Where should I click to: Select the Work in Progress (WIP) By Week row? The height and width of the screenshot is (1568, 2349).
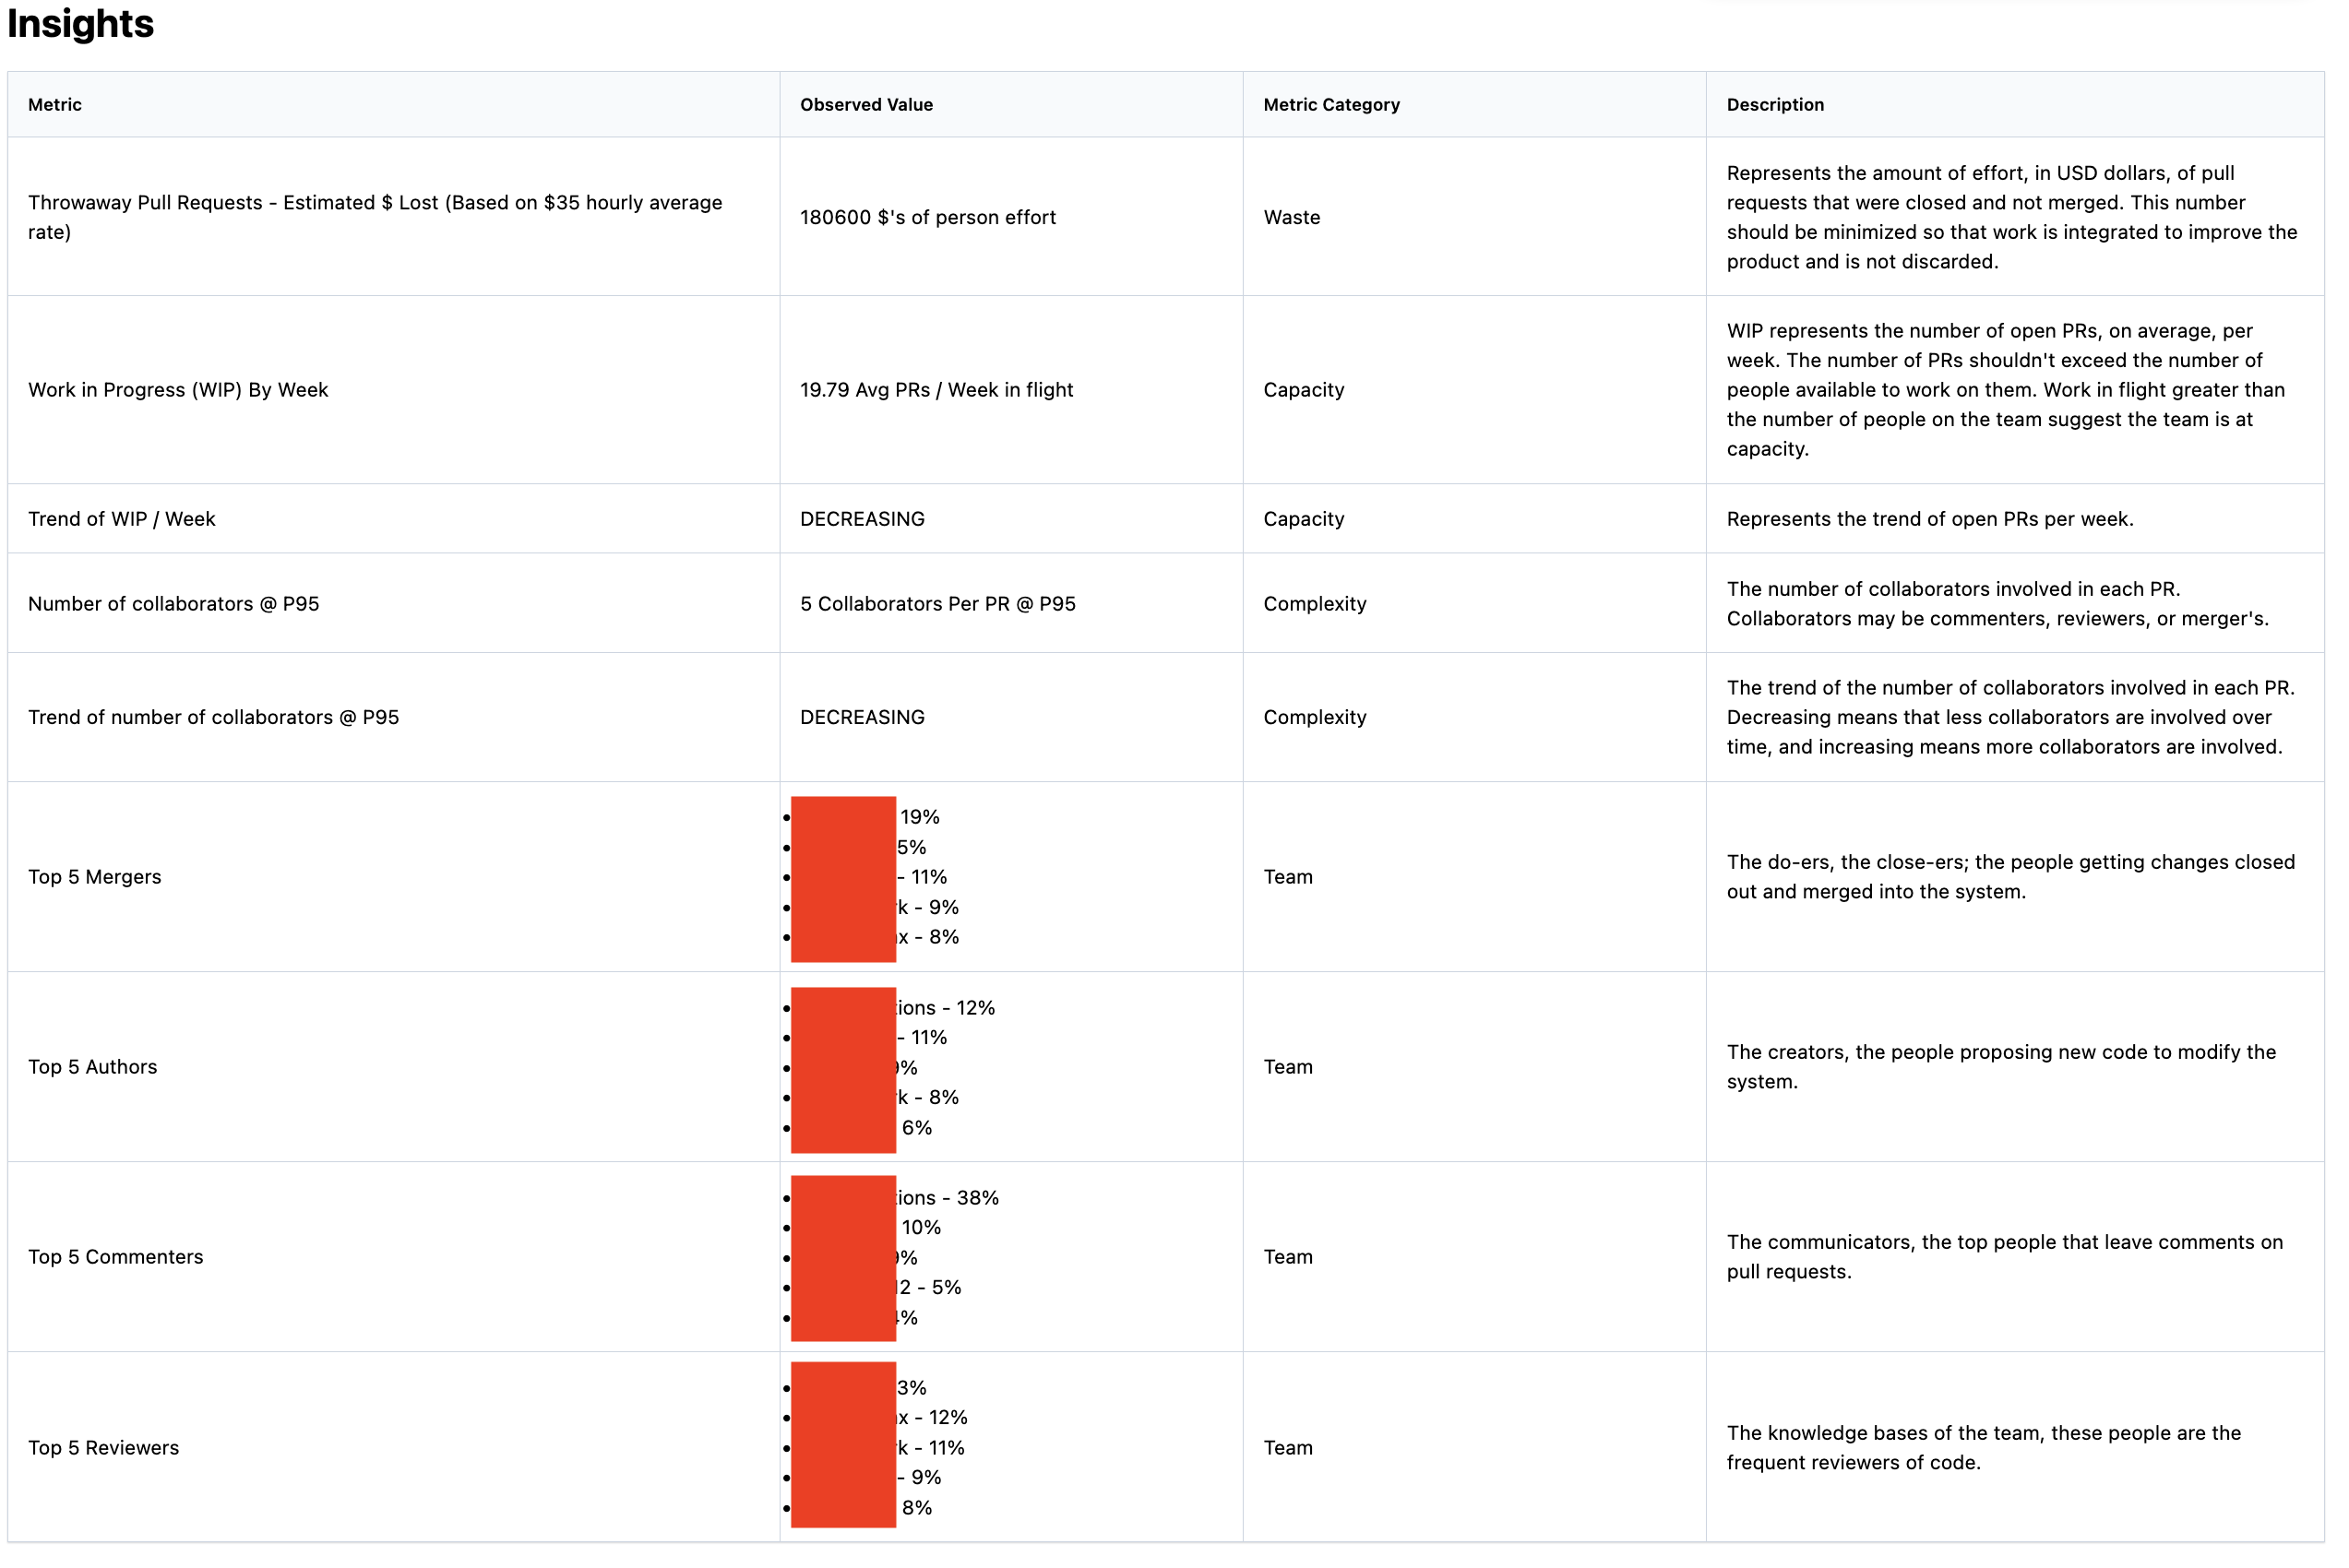click(179, 392)
